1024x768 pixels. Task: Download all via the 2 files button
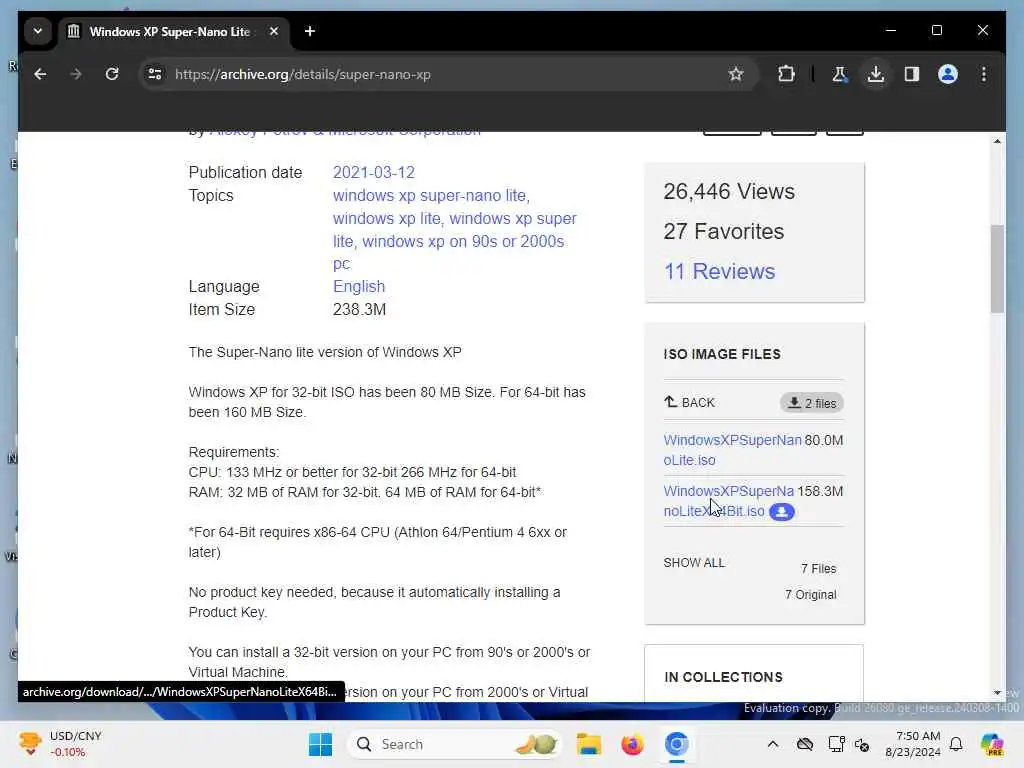[x=812, y=403]
